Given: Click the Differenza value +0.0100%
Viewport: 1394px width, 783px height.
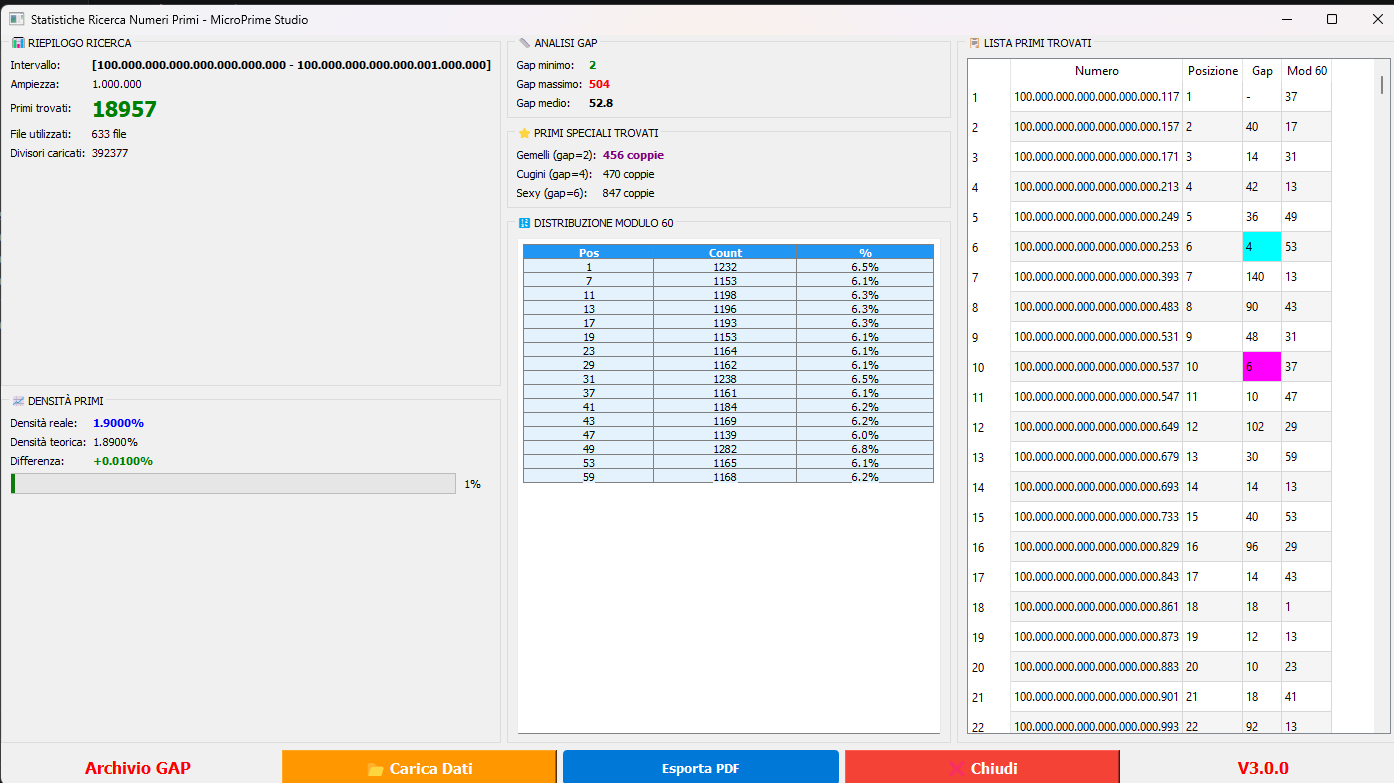Looking at the screenshot, I should (x=123, y=461).
